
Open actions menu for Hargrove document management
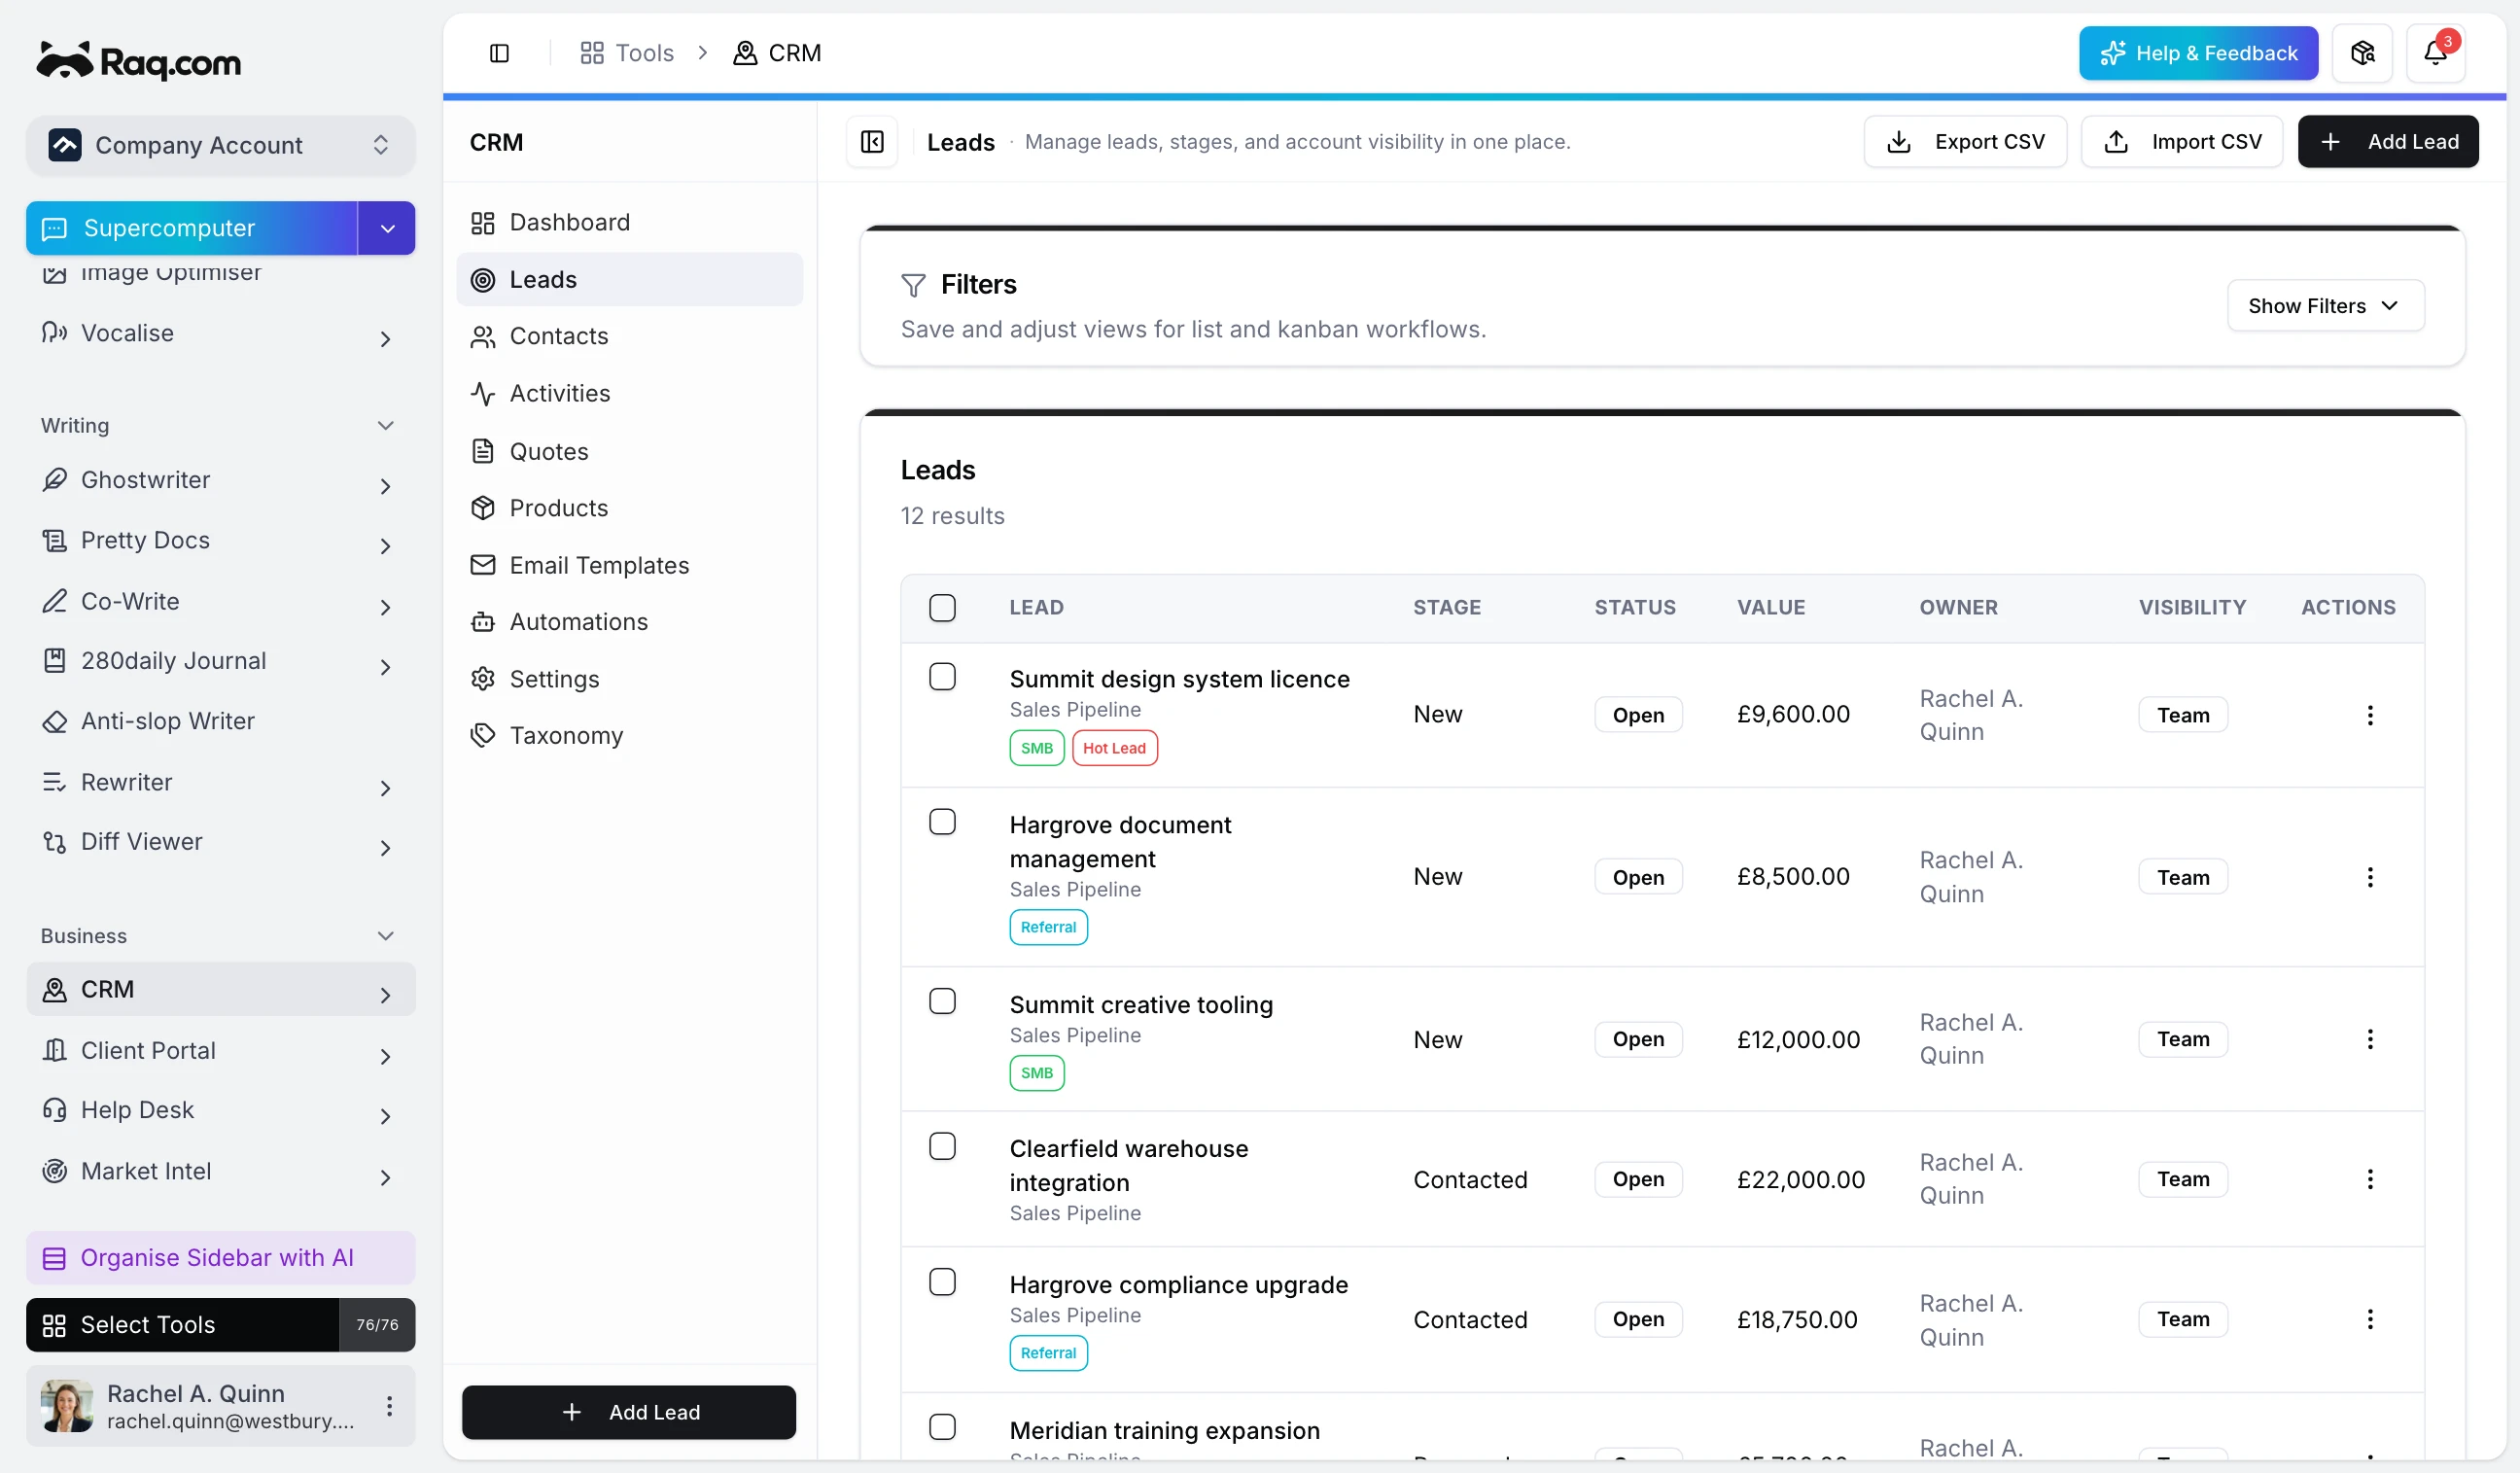click(x=2369, y=877)
